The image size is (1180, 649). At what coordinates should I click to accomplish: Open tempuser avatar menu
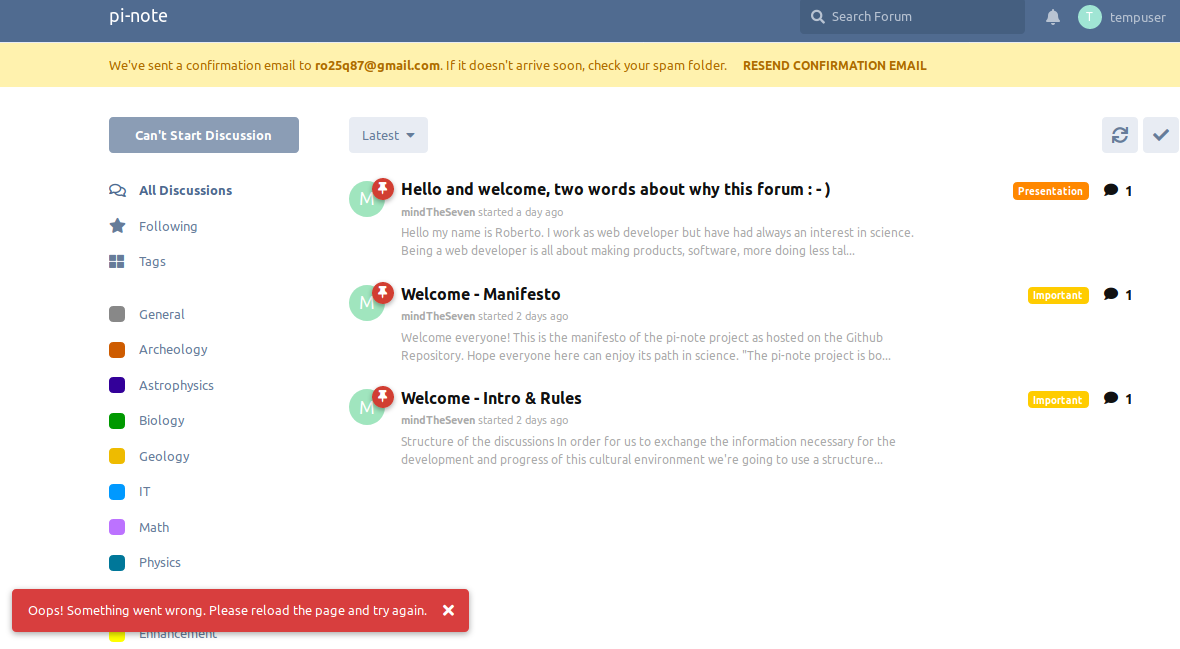point(1089,17)
